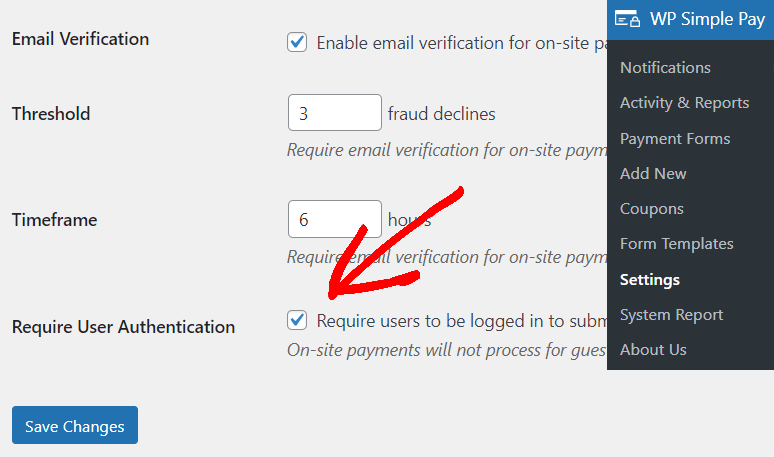Click the Threshold fraud declines input
Viewport: 774px width, 457px height.
click(x=335, y=113)
